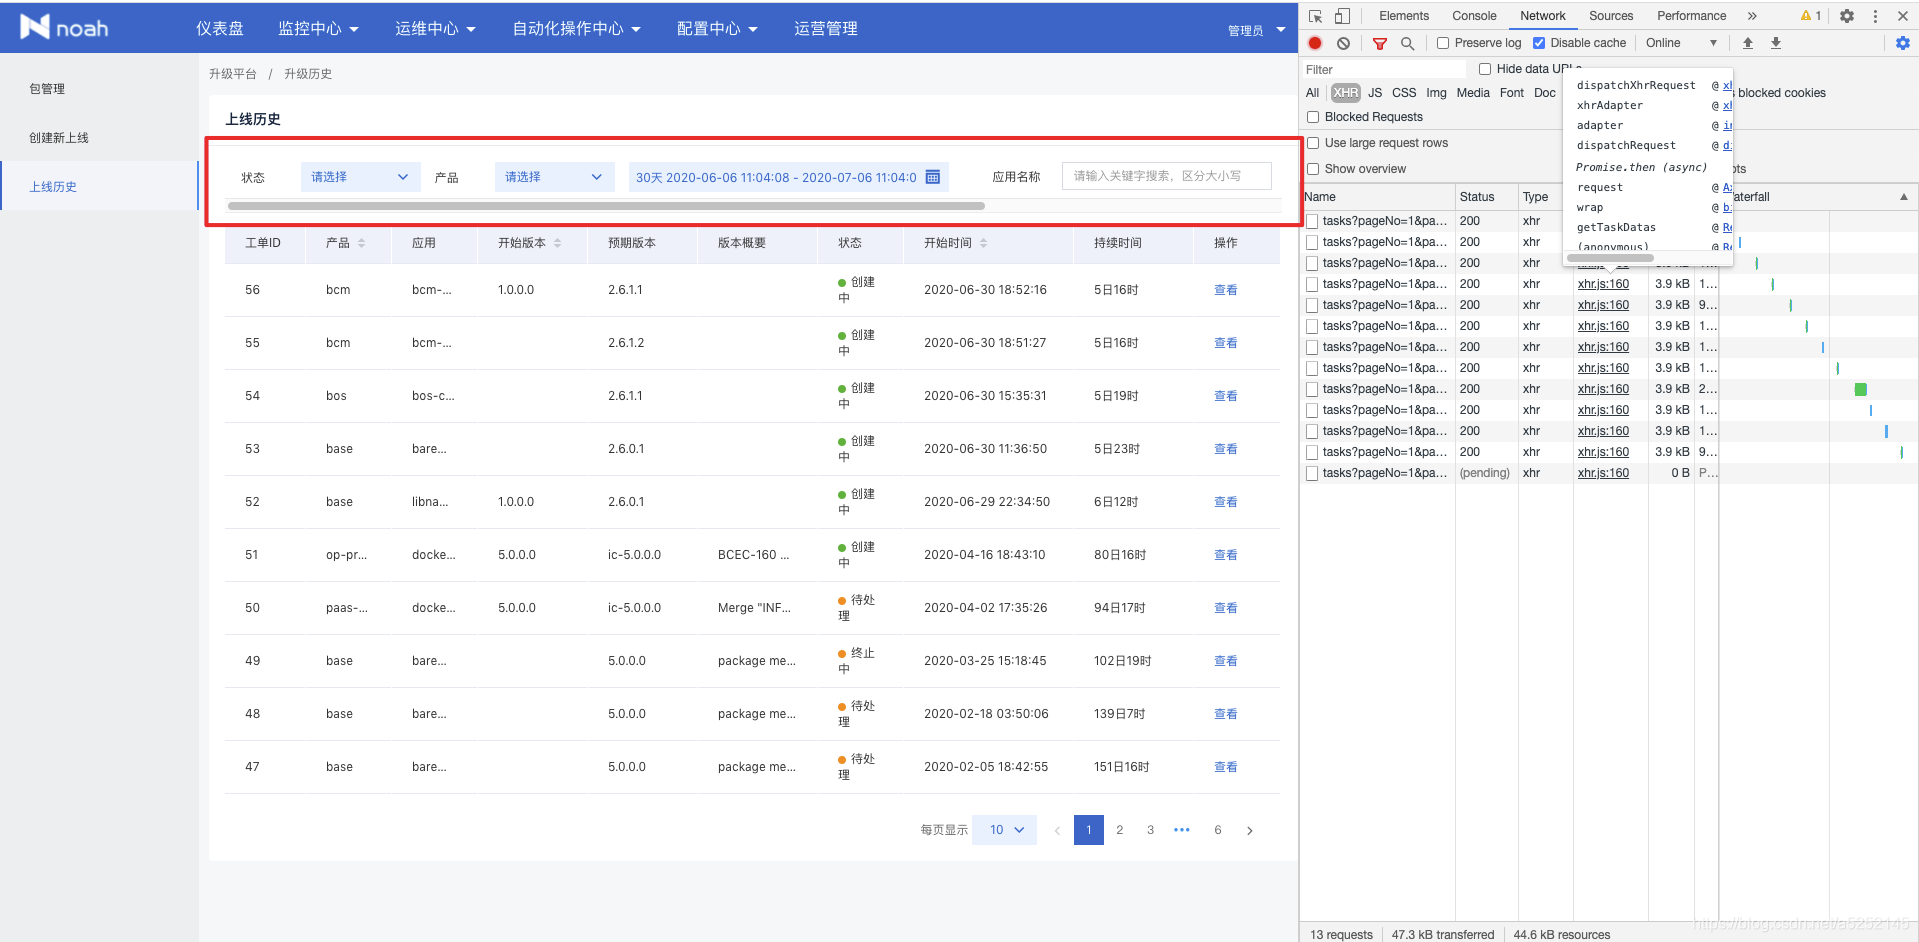Open DevTools settings gear
This screenshot has height=942, width=1919.
pos(1847,16)
